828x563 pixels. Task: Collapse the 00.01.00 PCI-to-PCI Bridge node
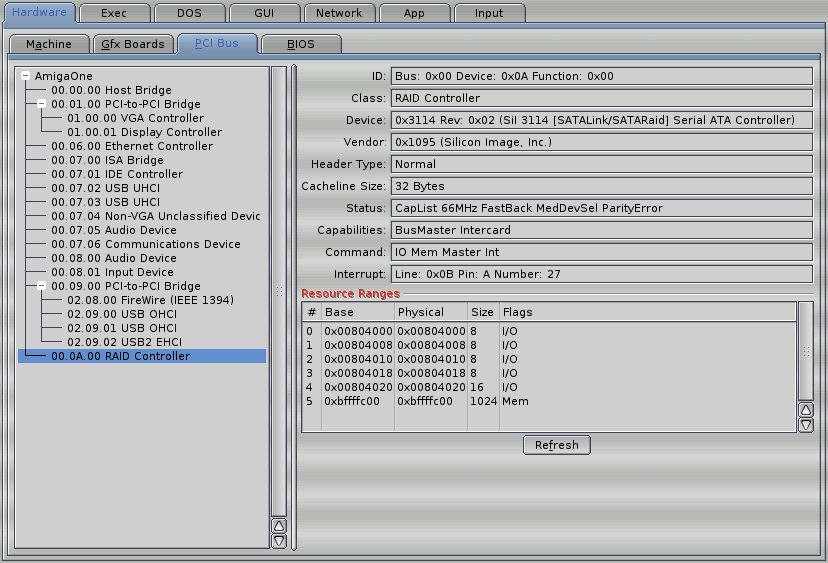(42, 104)
